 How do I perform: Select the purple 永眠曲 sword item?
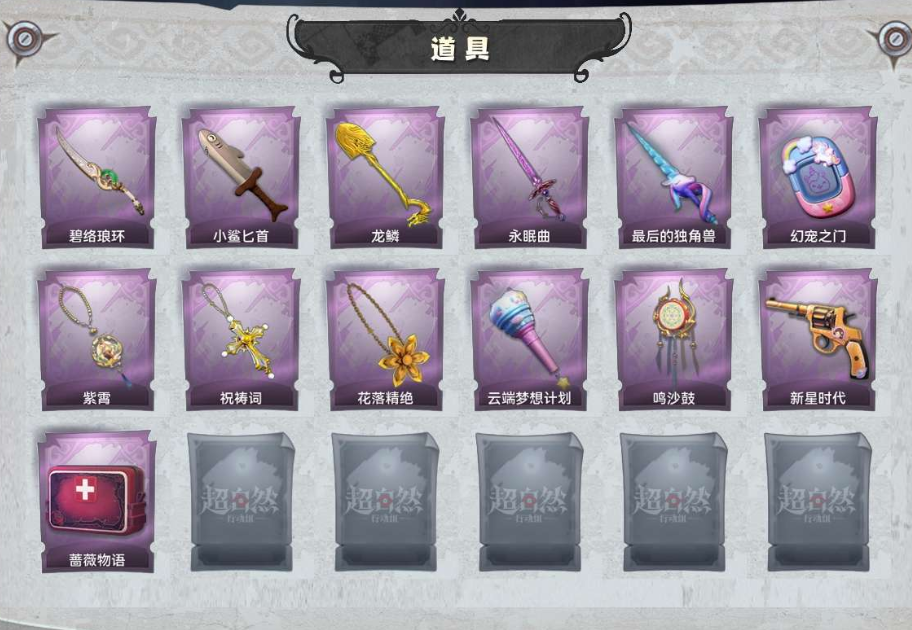(x=529, y=177)
